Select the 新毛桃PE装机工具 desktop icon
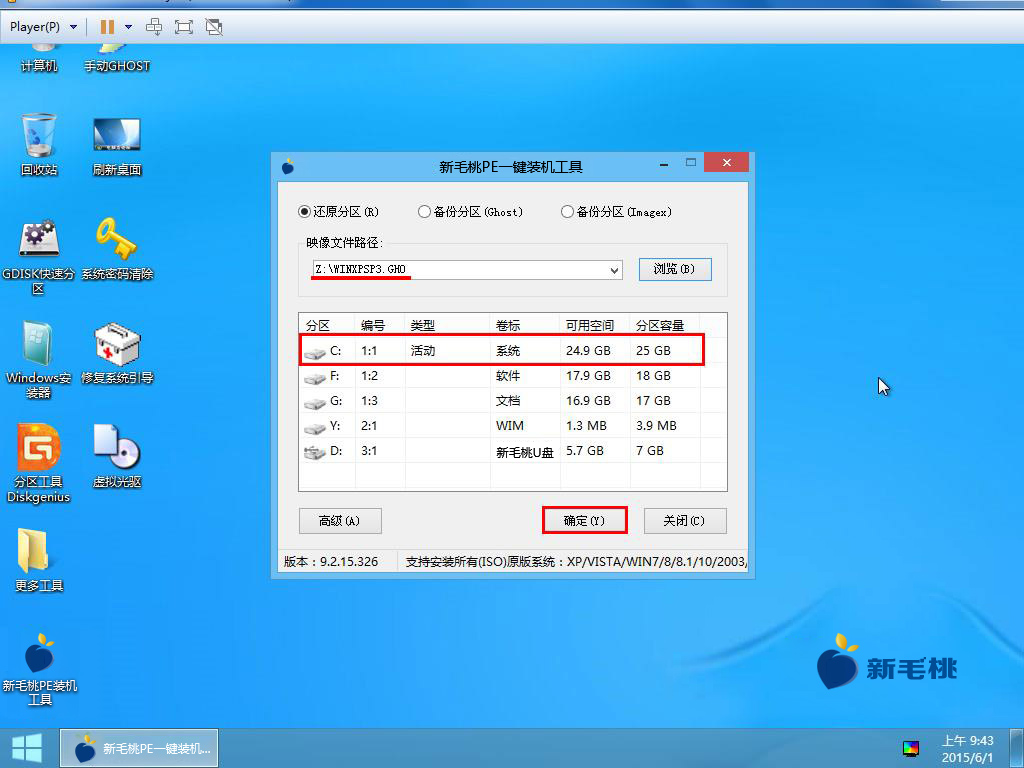Image resolution: width=1024 pixels, height=768 pixels. [x=39, y=669]
